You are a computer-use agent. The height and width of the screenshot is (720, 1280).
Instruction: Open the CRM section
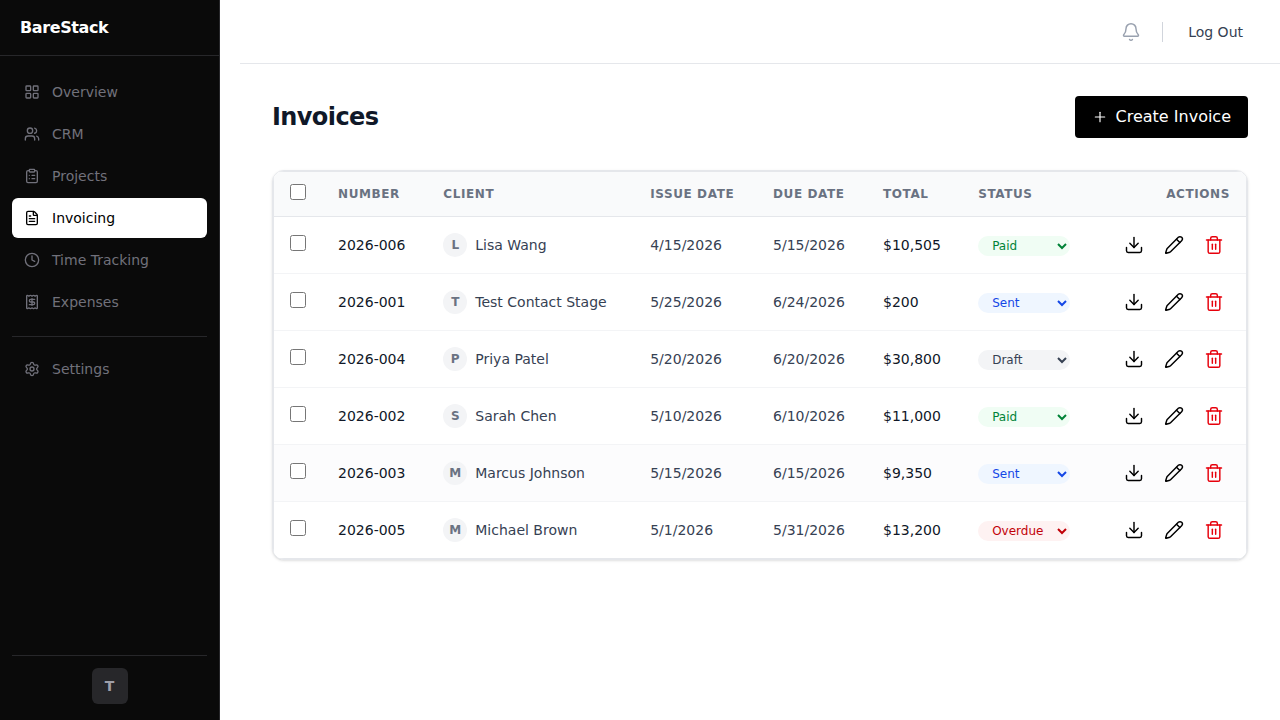[x=109, y=134]
